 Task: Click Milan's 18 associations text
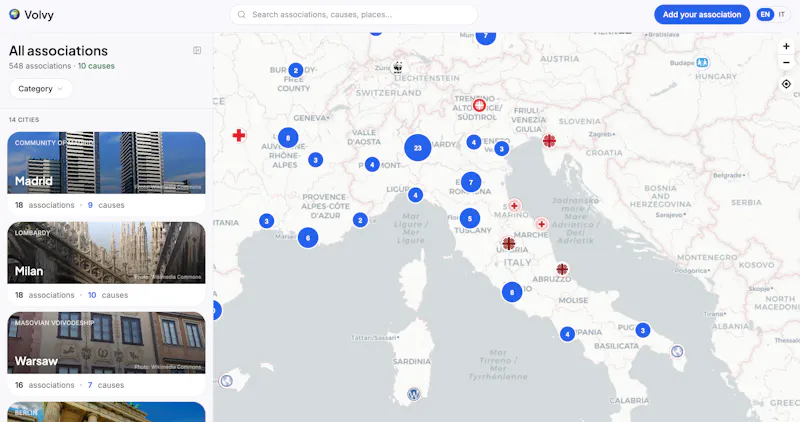[44, 295]
